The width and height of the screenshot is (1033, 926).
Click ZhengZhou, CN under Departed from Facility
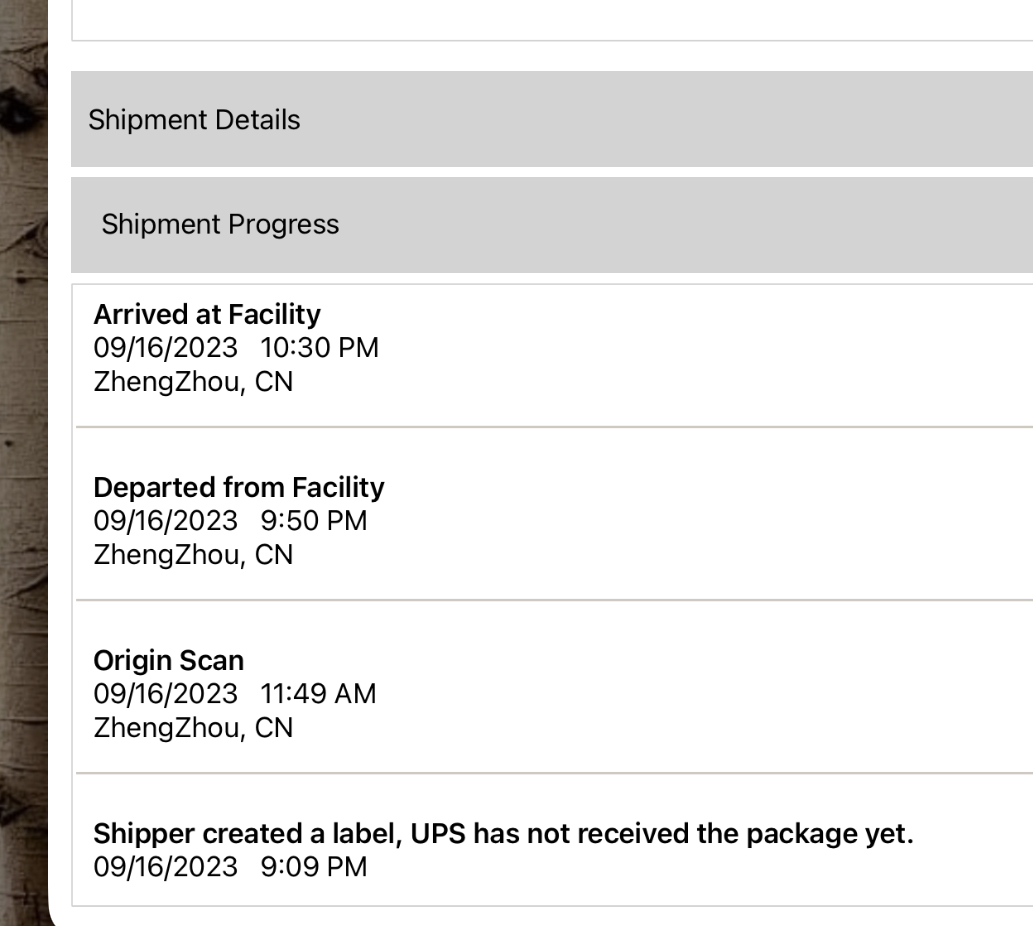coord(193,556)
